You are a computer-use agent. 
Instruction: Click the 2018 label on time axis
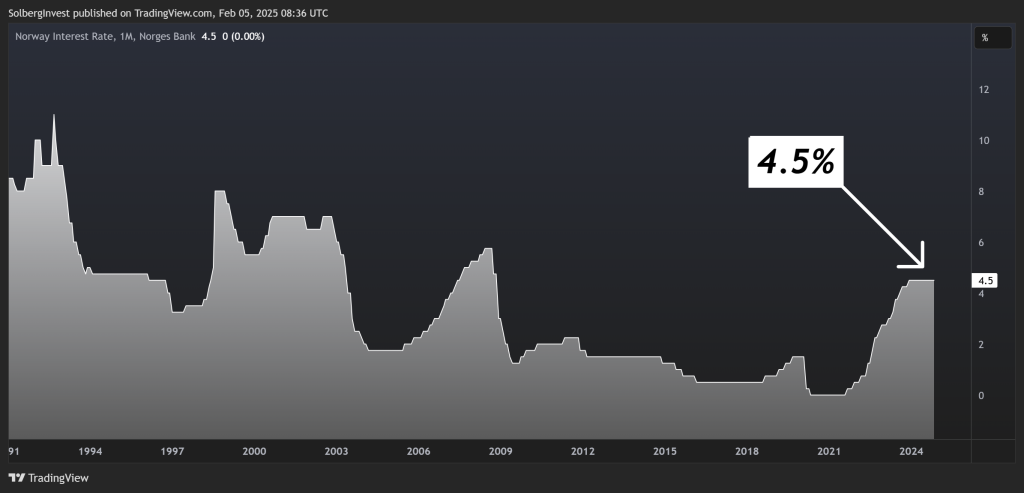(x=746, y=452)
